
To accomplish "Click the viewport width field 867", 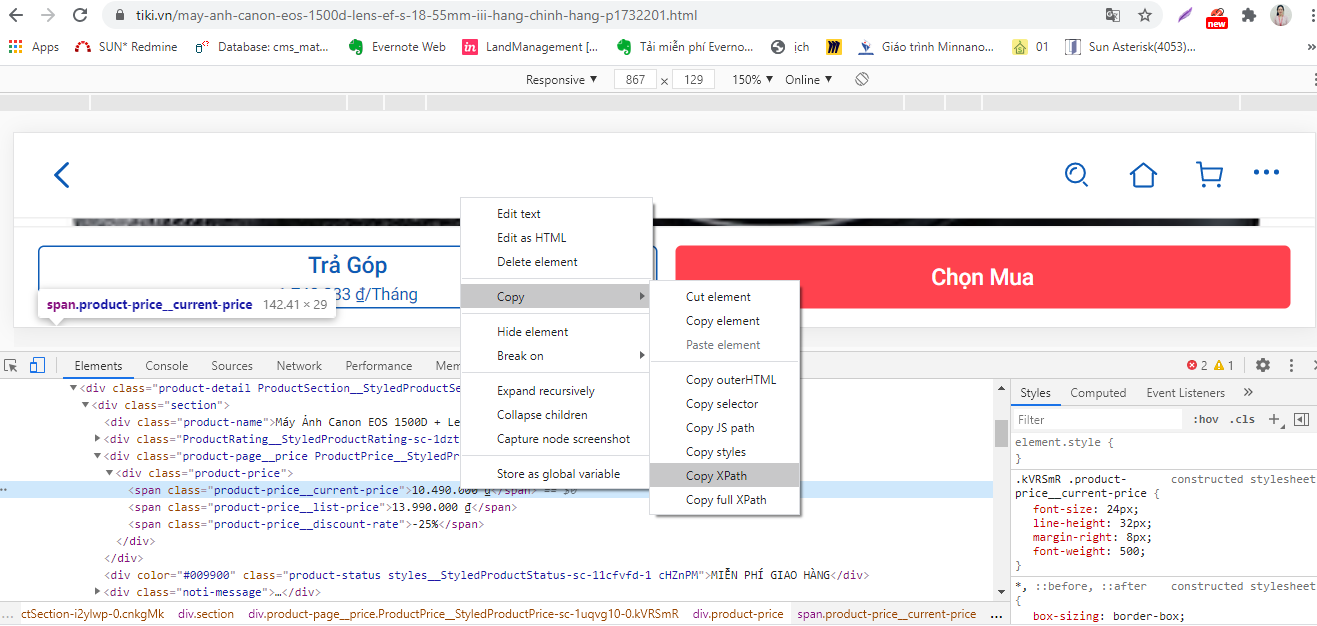I will 635,80.
